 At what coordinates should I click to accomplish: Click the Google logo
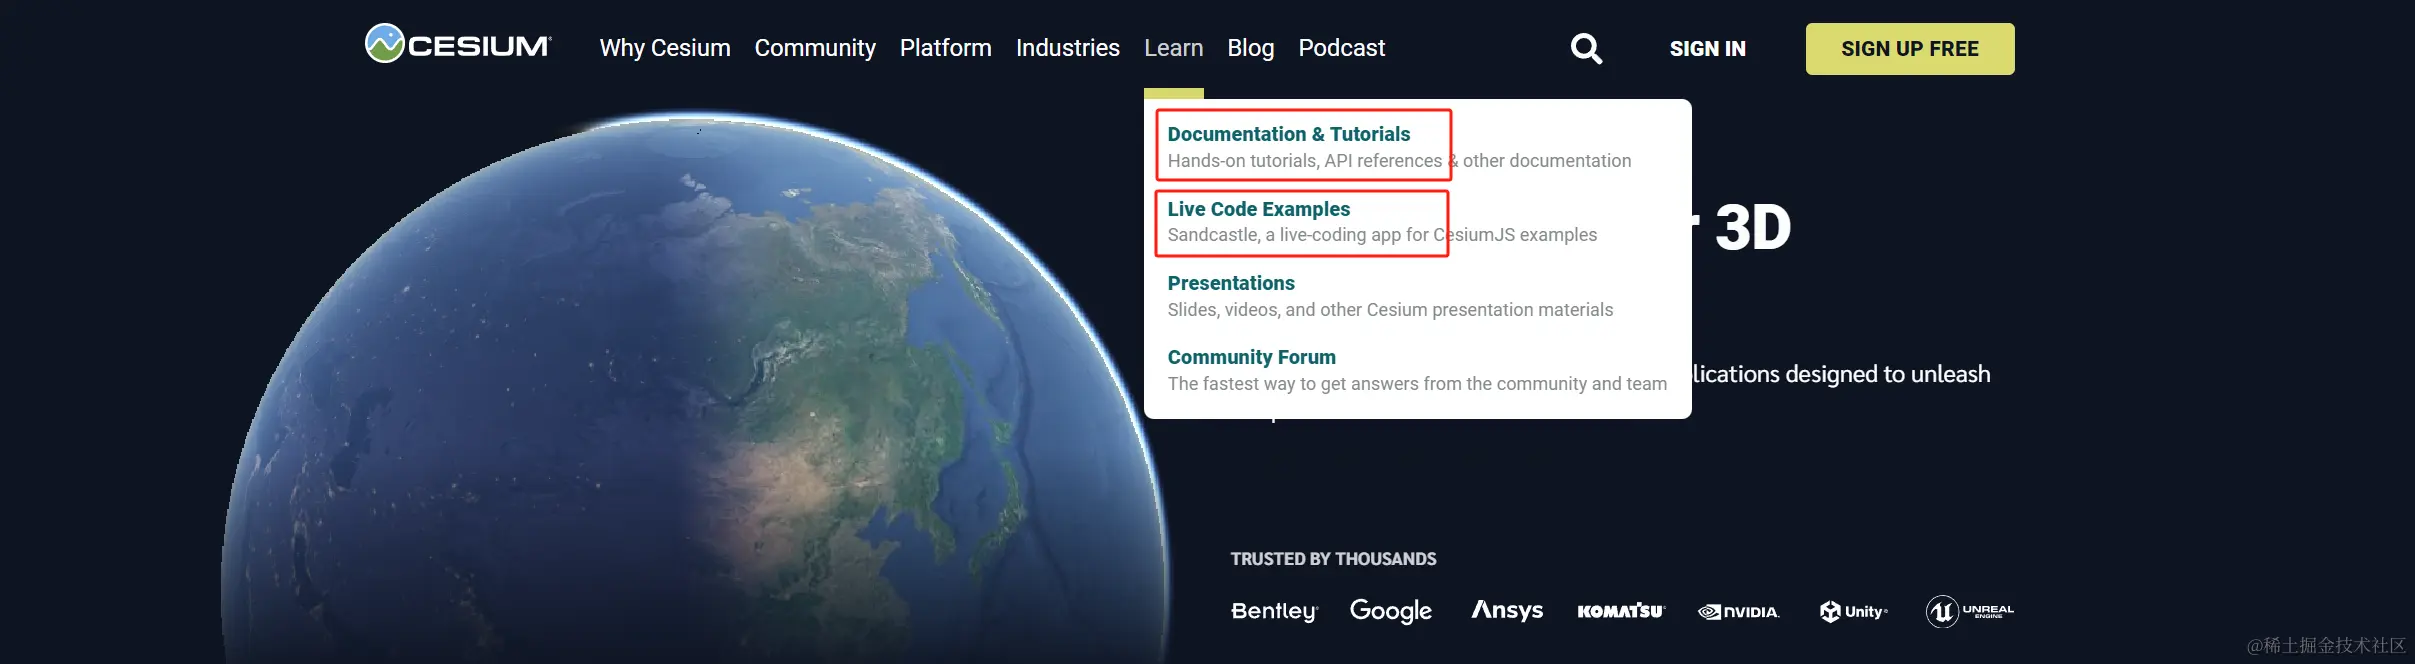click(x=1391, y=611)
